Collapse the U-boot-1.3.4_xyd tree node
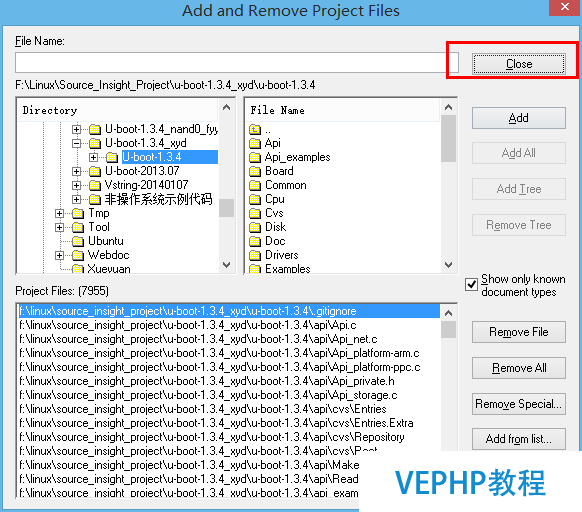This screenshot has width=582, height=512. pos(76,143)
